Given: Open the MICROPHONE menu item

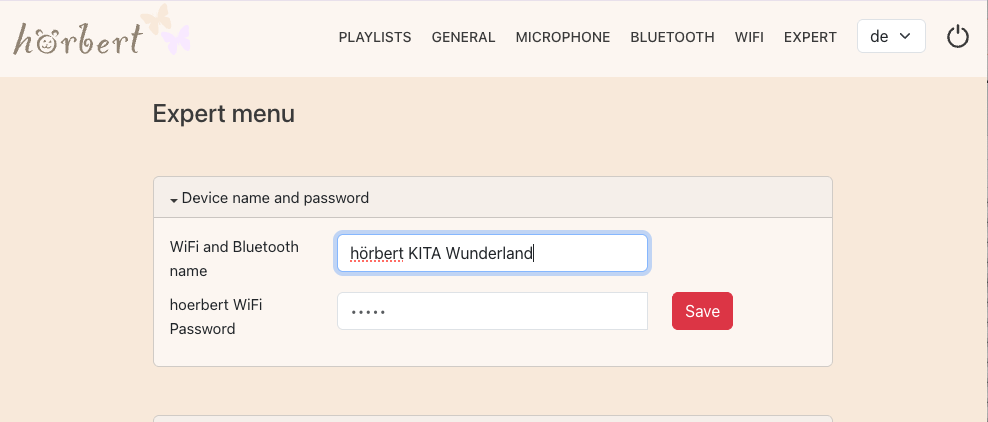Looking at the screenshot, I should pos(563,37).
